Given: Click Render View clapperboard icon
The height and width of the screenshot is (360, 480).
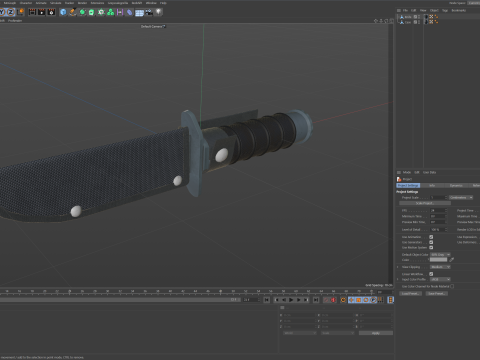Looking at the screenshot, I should [x=32, y=12].
